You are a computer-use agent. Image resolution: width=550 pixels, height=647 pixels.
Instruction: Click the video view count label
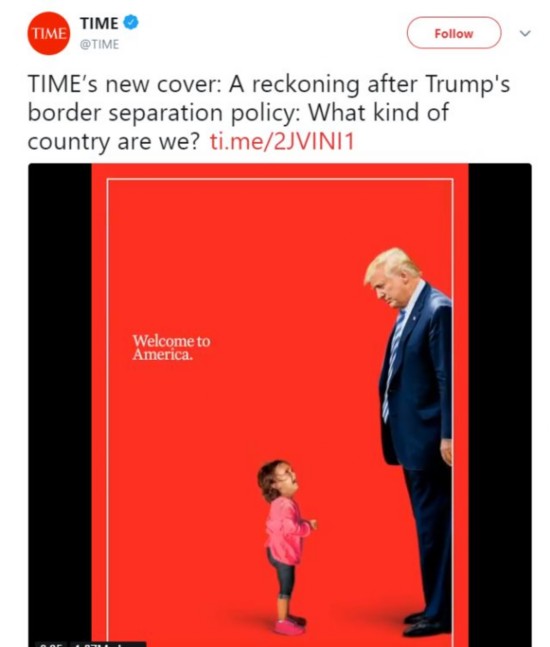pos(108,644)
